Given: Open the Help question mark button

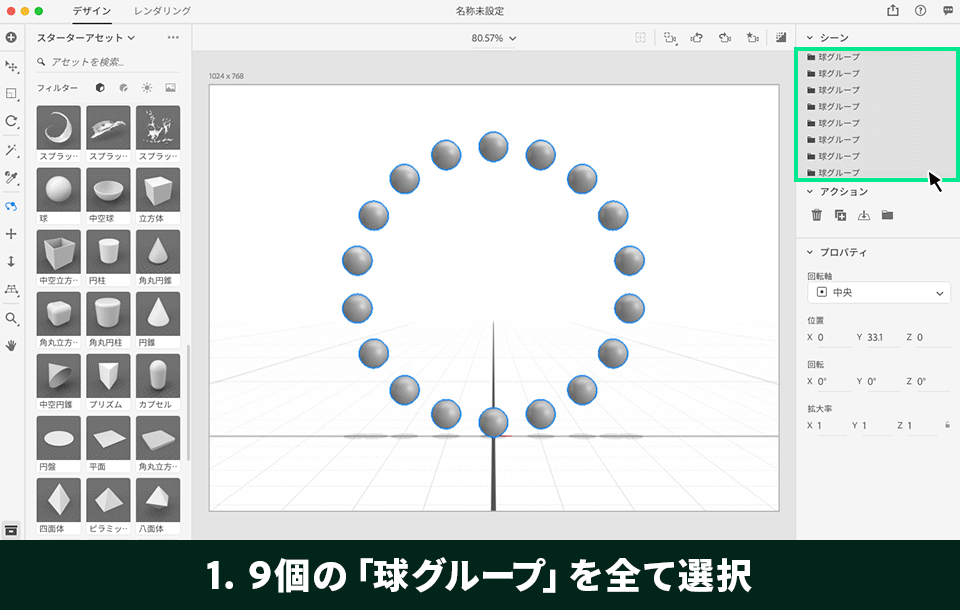Looking at the screenshot, I should pos(918,10).
